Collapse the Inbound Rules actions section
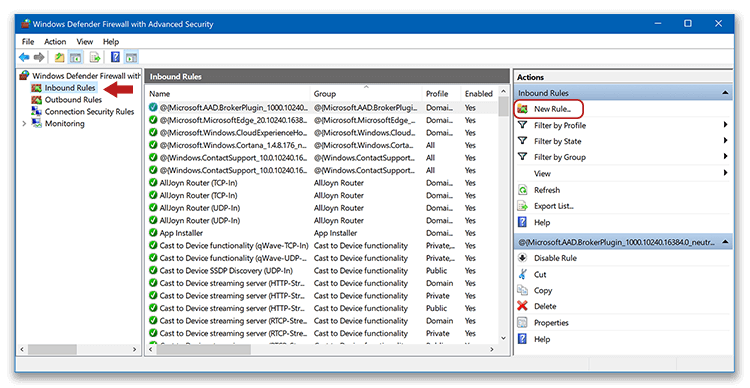The width and height of the screenshot is (750, 388). (725, 93)
